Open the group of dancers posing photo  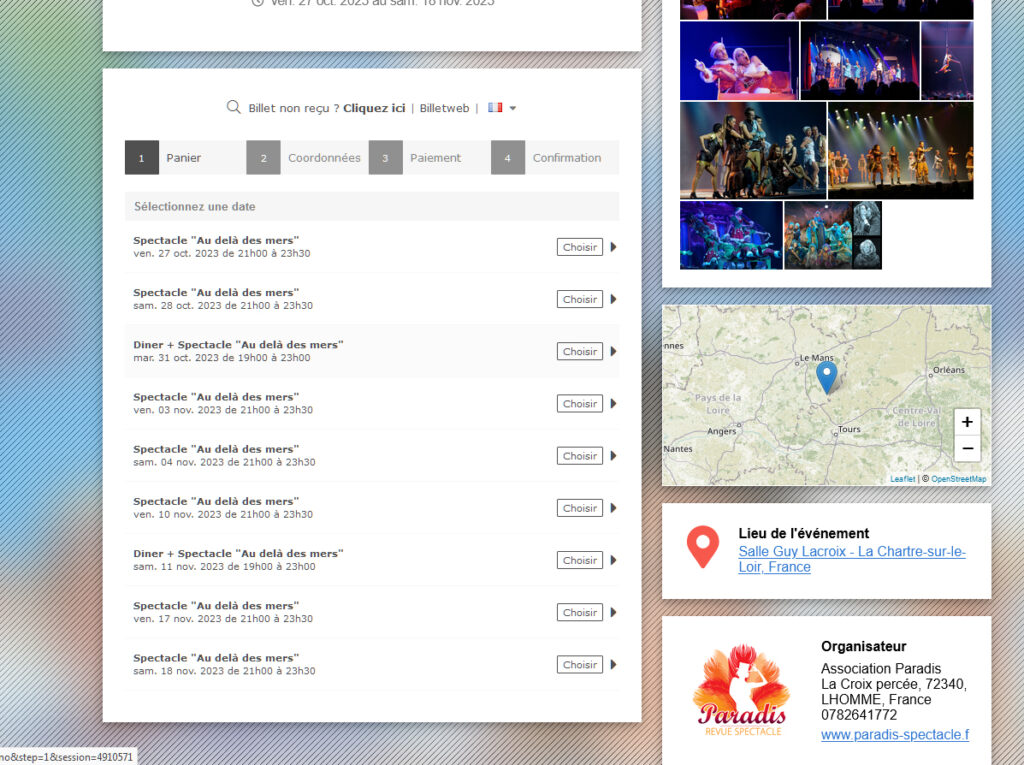tap(753, 150)
